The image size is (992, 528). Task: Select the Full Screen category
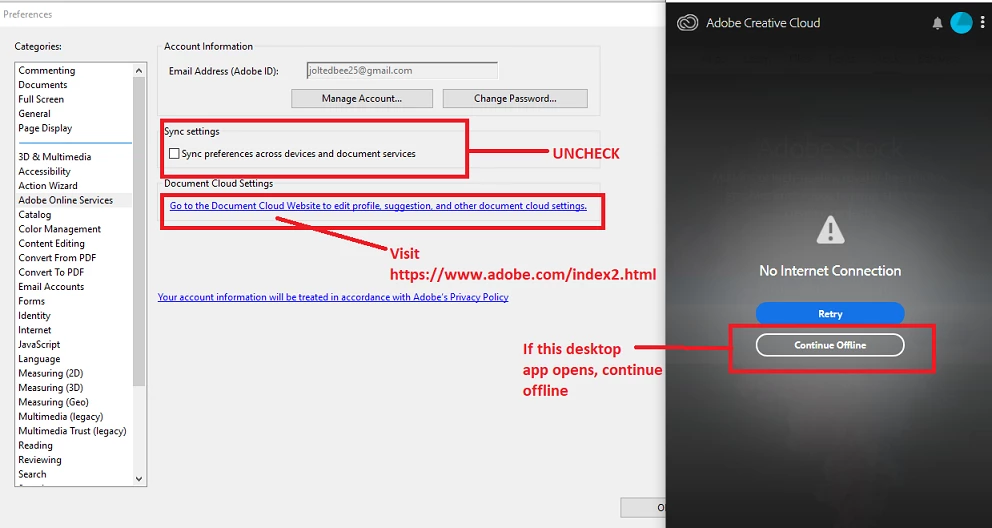coord(41,99)
